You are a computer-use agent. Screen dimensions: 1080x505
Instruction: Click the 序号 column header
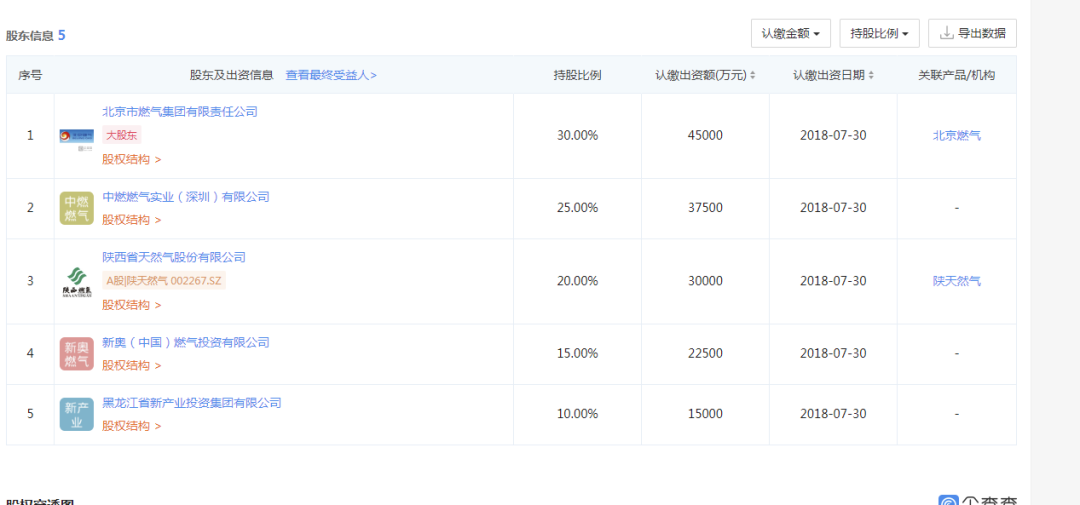coord(30,75)
